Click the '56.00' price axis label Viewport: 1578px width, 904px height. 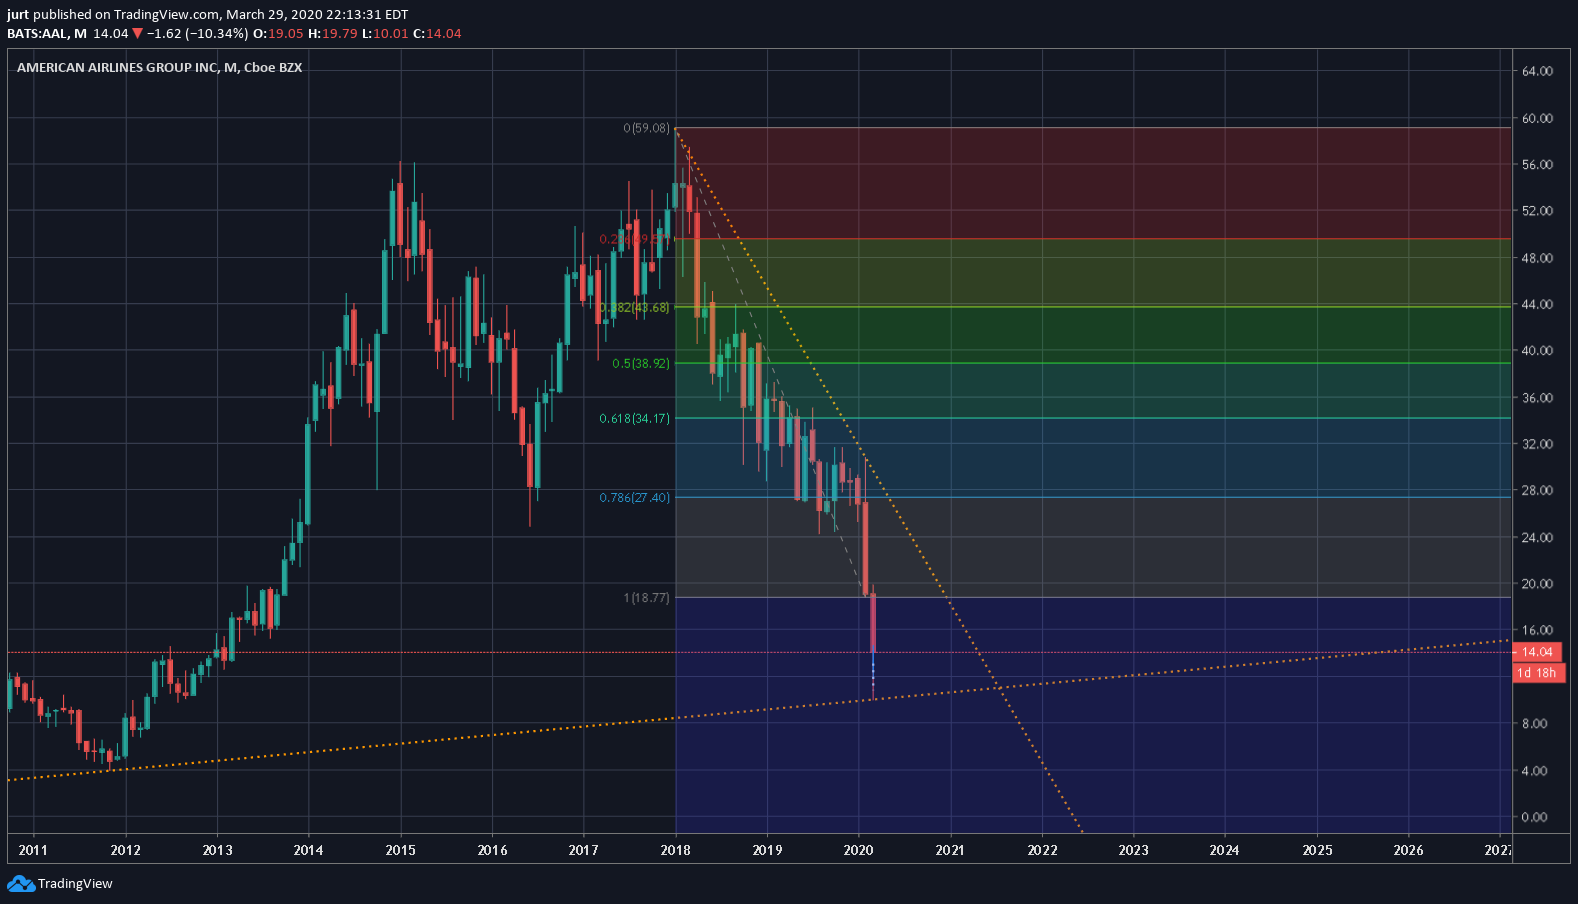pyautogui.click(x=1537, y=164)
